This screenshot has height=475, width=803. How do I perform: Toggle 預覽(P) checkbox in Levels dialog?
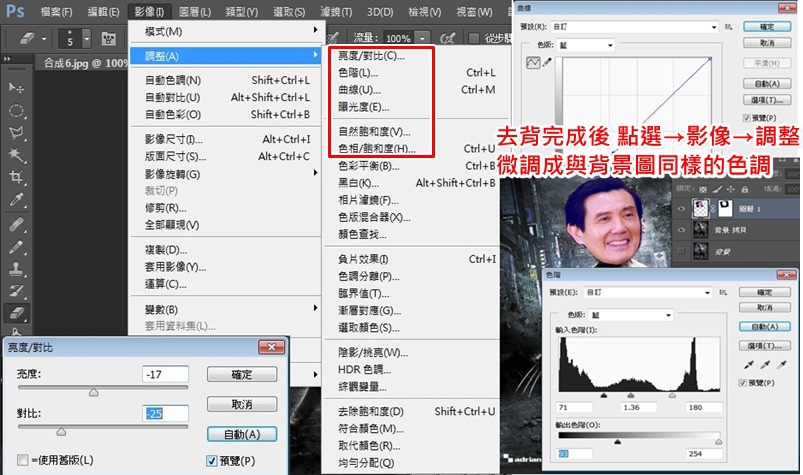pos(743,383)
